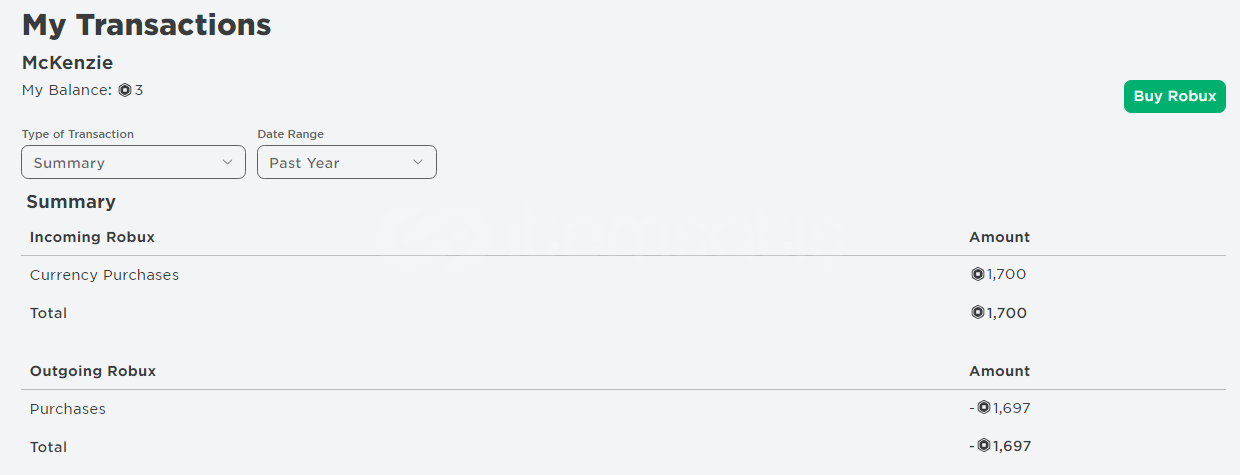
Task: Click the Robux icon beside My Balance
Action: point(125,90)
